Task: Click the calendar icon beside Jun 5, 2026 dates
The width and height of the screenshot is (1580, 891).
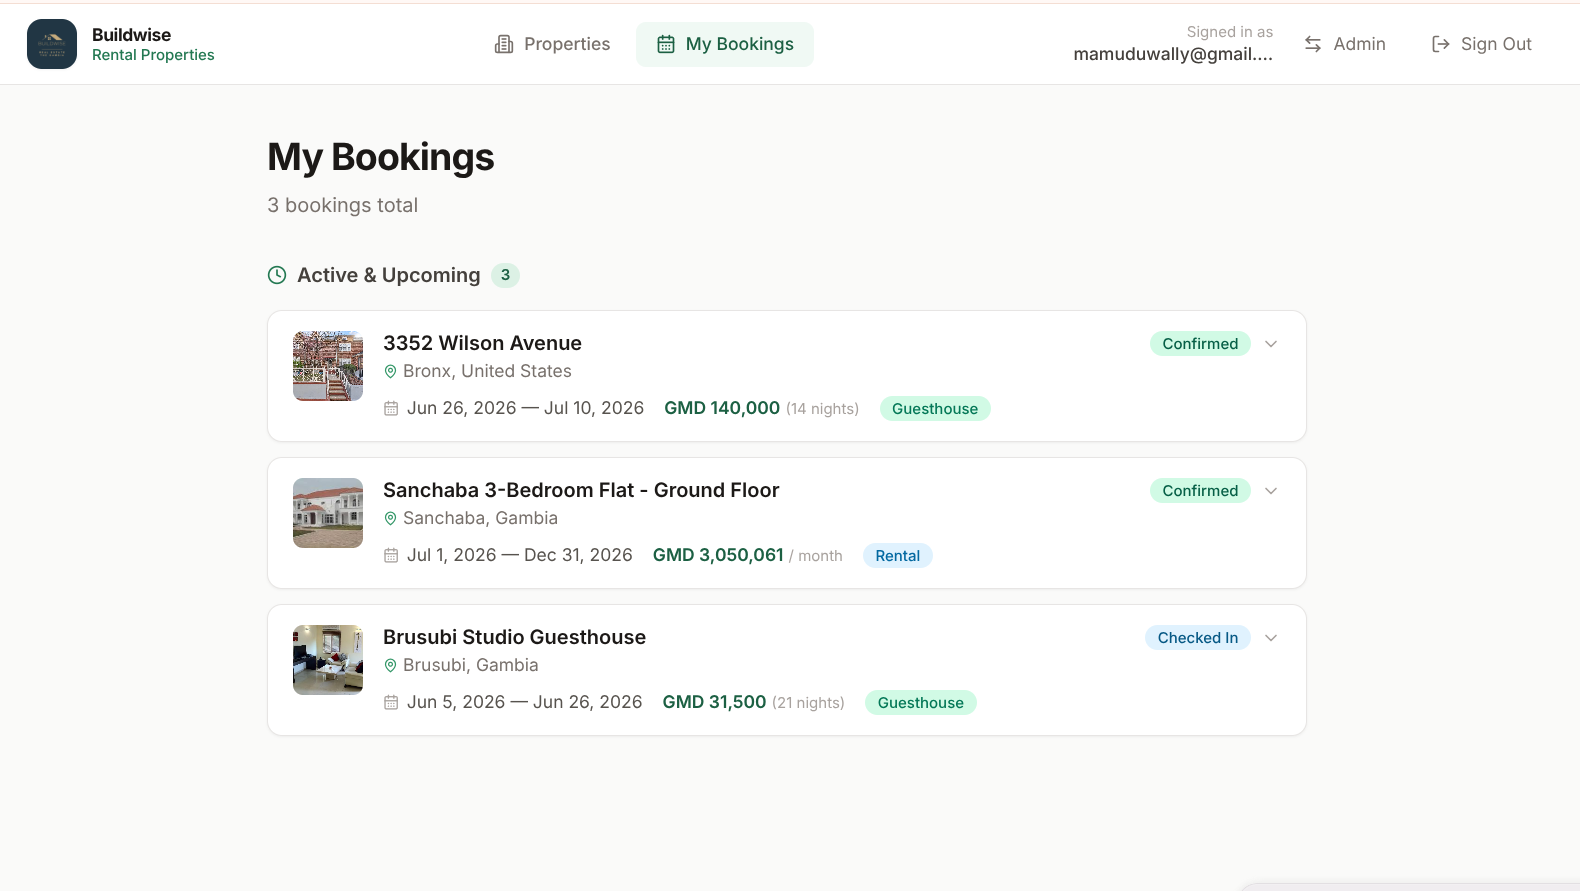Action: click(391, 702)
